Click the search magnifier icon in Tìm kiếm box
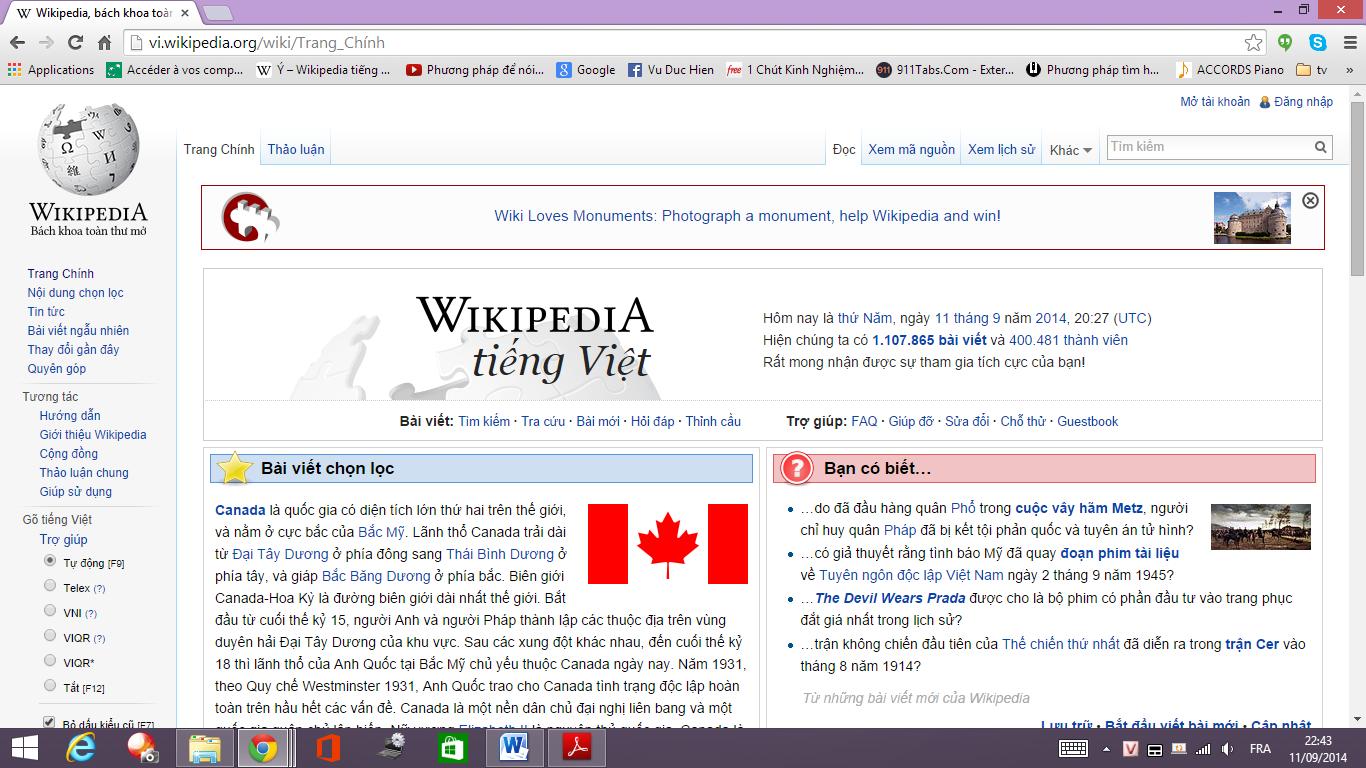Image resolution: width=1366 pixels, height=768 pixels. [x=1322, y=147]
